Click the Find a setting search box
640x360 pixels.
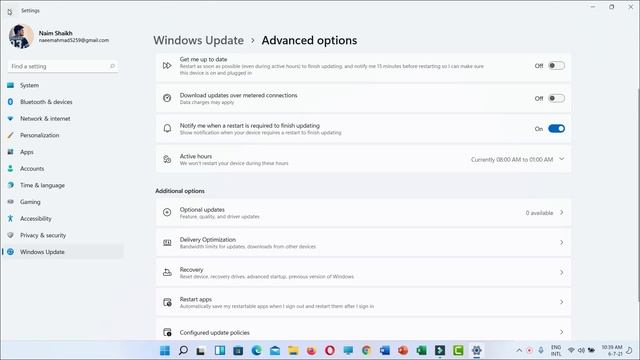(62, 66)
